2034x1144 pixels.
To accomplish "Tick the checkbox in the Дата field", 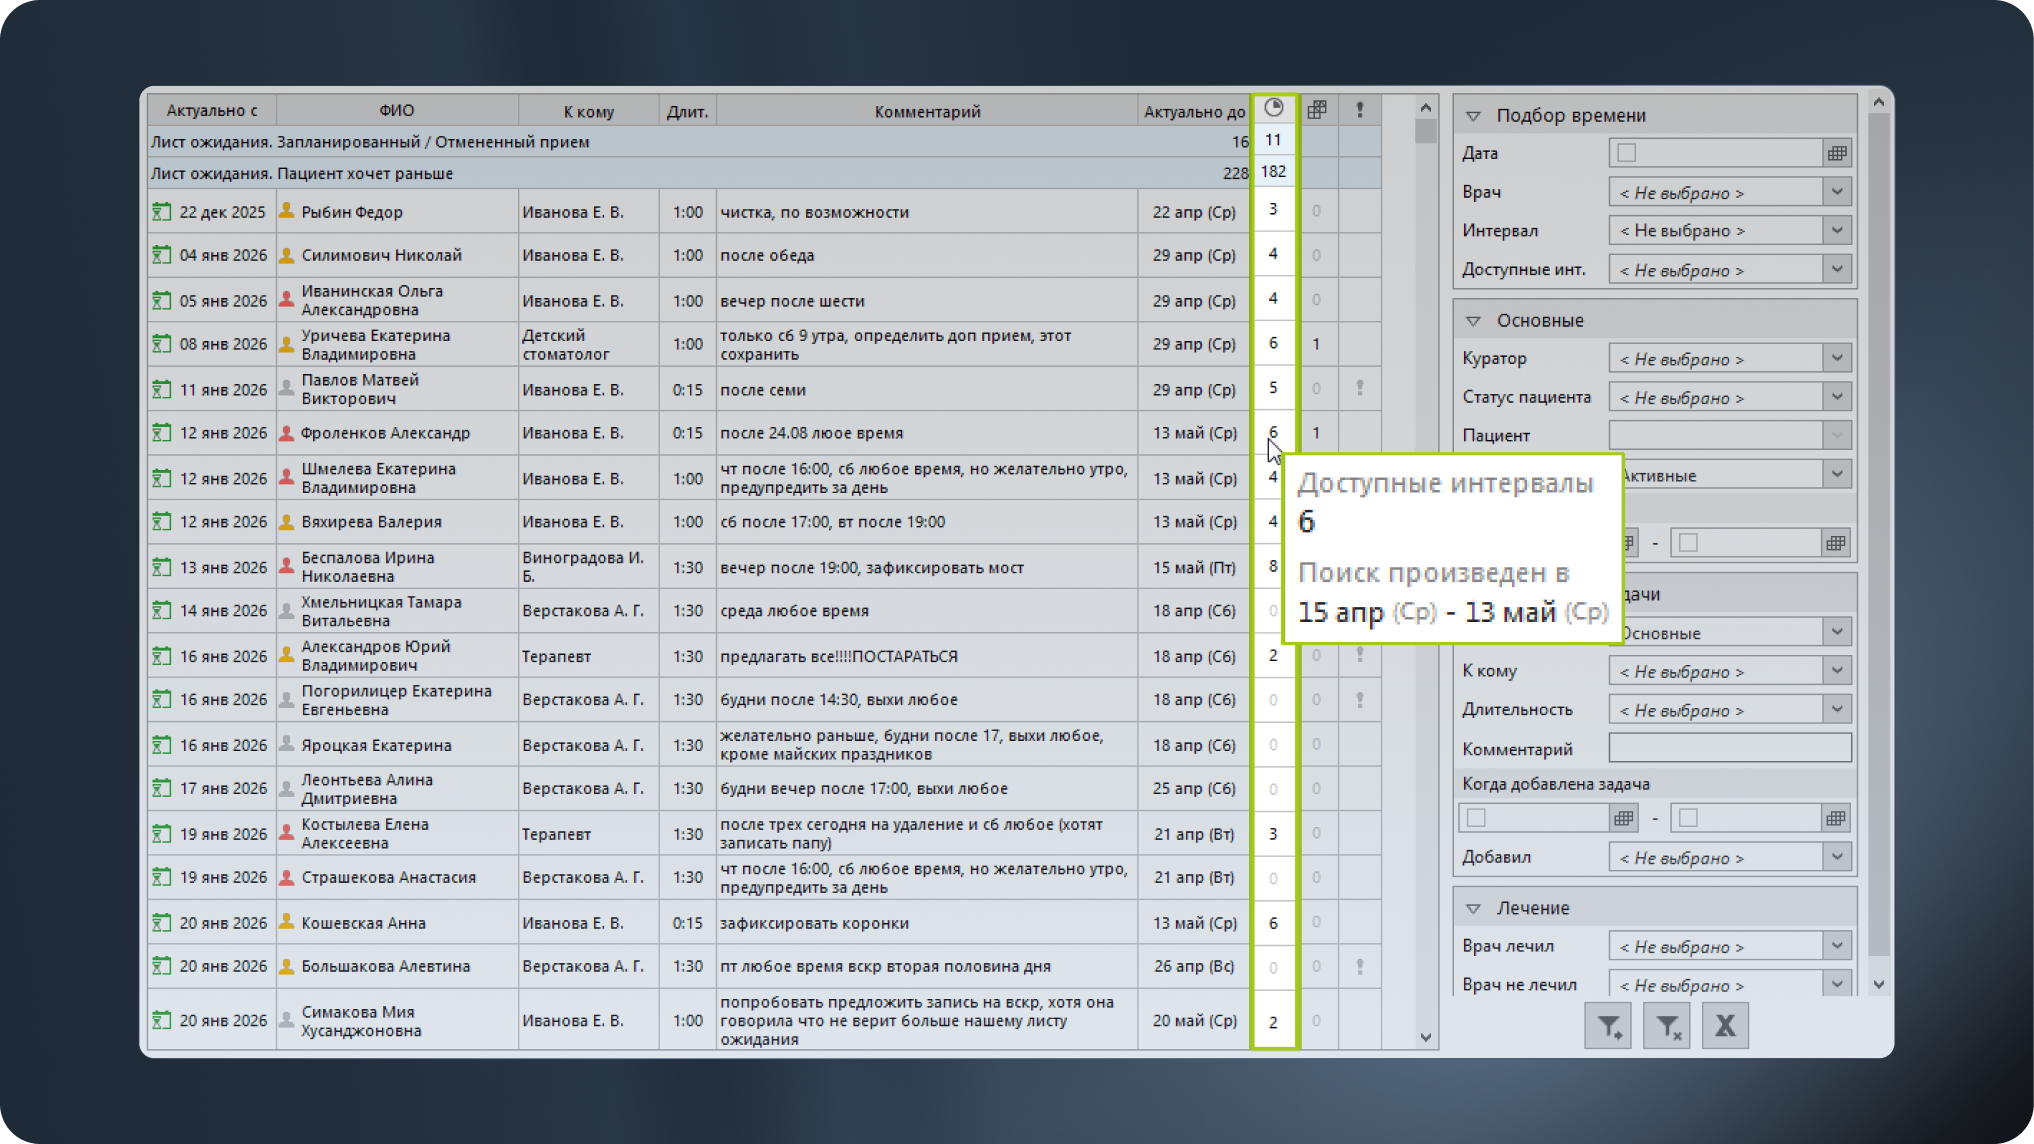I will 1627,153.
